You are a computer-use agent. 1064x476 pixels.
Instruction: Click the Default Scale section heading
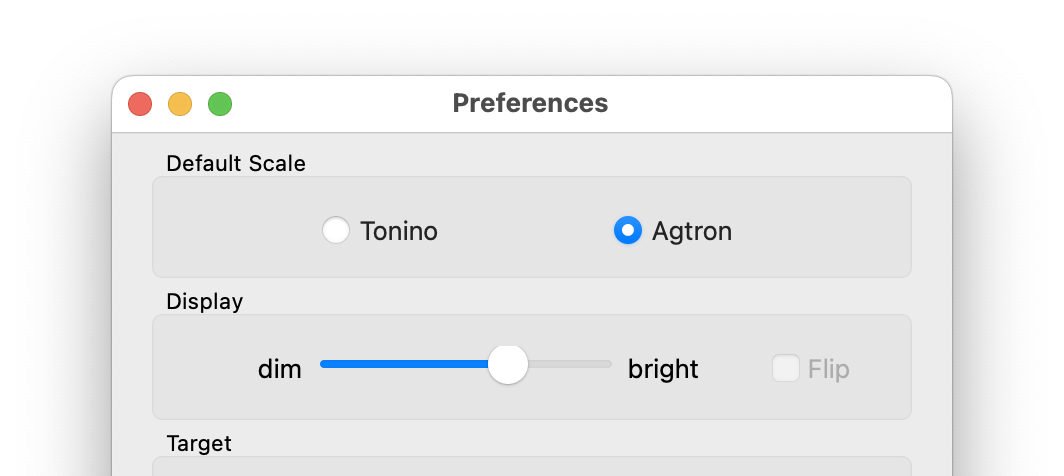click(x=236, y=164)
